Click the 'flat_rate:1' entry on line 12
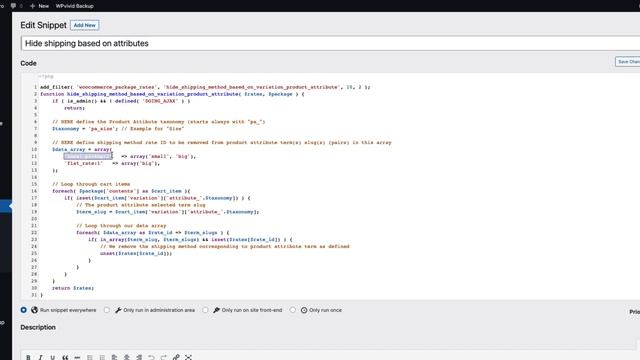The width and height of the screenshot is (640, 360). tap(83, 163)
